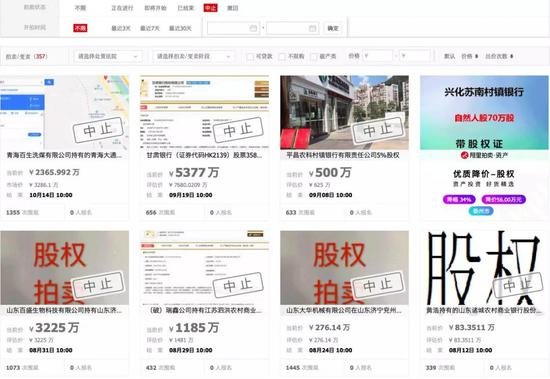
Task: Select the 即将开始 auction status filter
Action: click(155, 8)
